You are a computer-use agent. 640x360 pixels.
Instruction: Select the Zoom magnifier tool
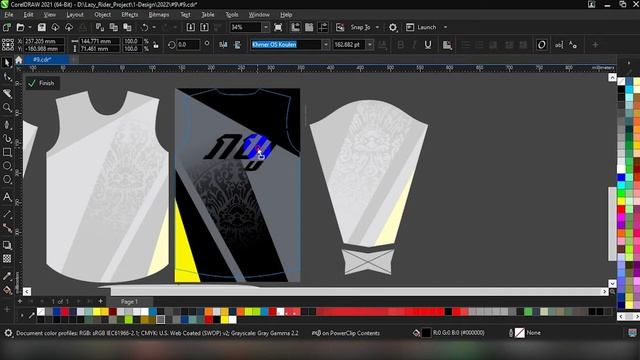(x=7, y=107)
